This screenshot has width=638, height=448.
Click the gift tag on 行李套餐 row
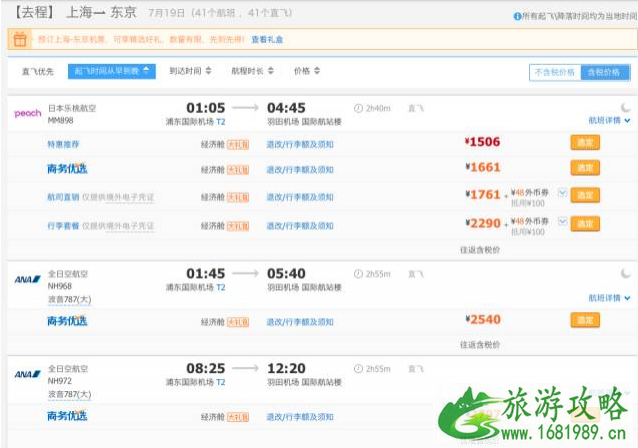238,226
